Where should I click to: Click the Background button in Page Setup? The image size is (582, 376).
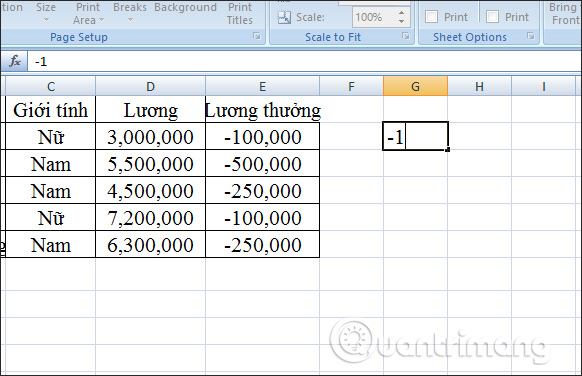coord(185,7)
